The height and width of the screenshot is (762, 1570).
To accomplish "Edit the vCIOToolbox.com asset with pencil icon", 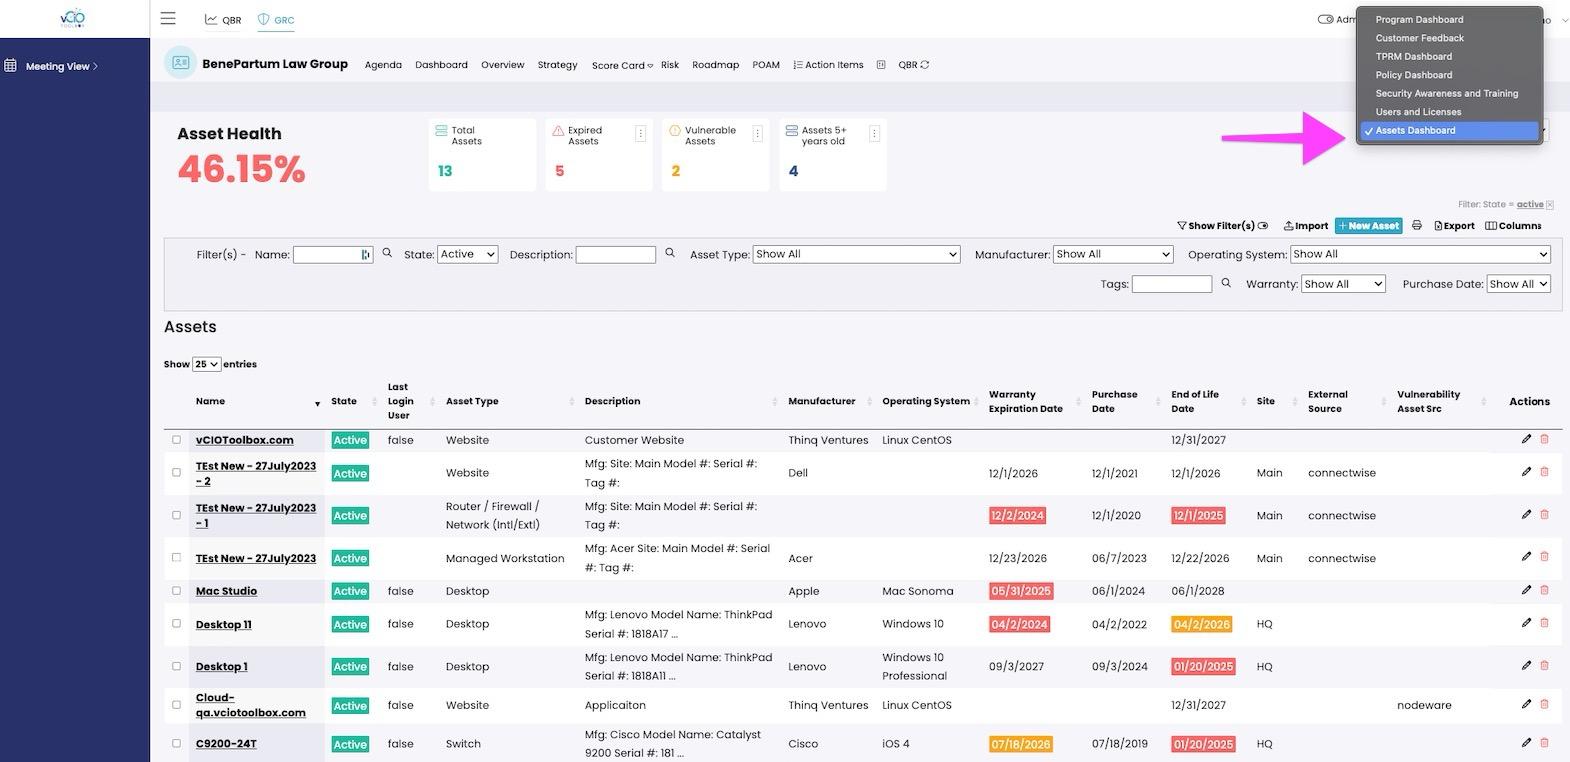I will 1526,439.
